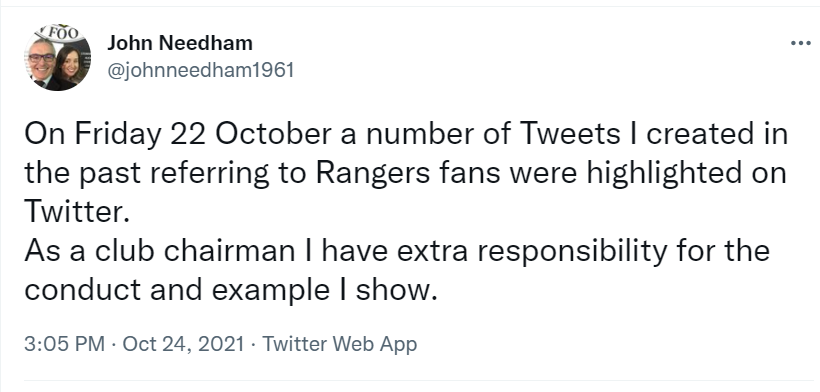Image resolution: width=820 pixels, height=392 pixels.
Task: Click the man with glasses in avatar
Action: point(42,62)
